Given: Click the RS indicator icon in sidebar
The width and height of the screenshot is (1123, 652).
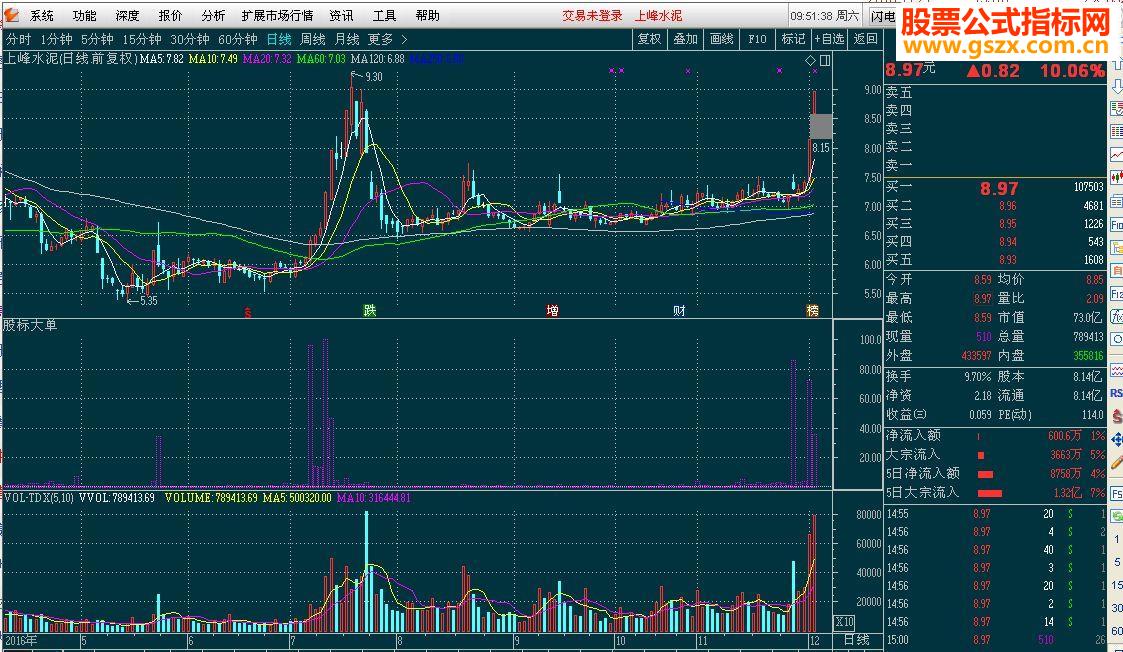Looking at the screenshot, I should point(1117,393).
